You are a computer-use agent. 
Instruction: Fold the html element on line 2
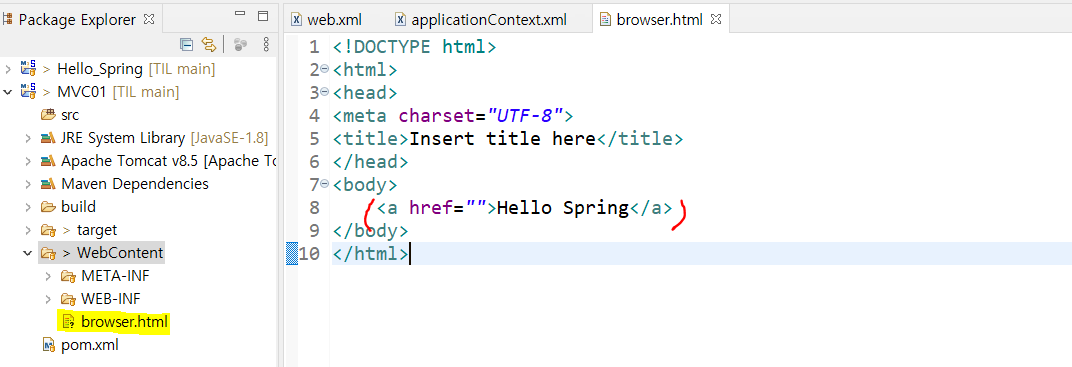pyautogui.click(x=325, y=70)
